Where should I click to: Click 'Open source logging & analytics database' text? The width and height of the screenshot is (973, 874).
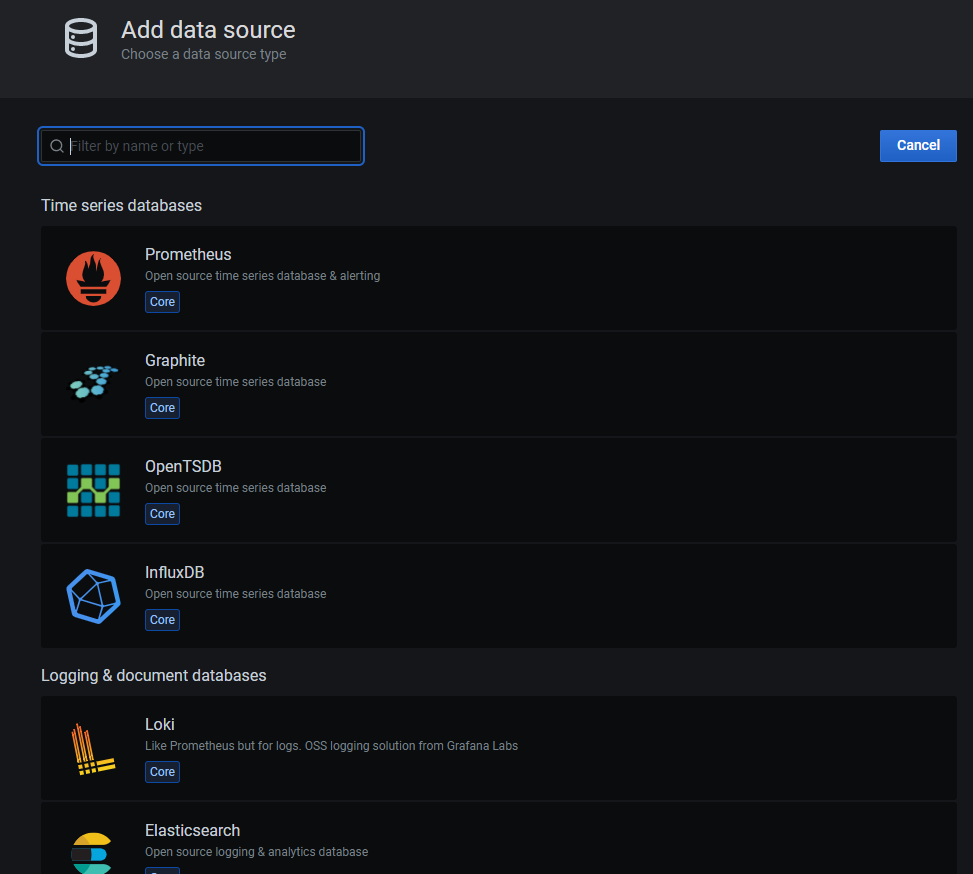tap(256, 852)
